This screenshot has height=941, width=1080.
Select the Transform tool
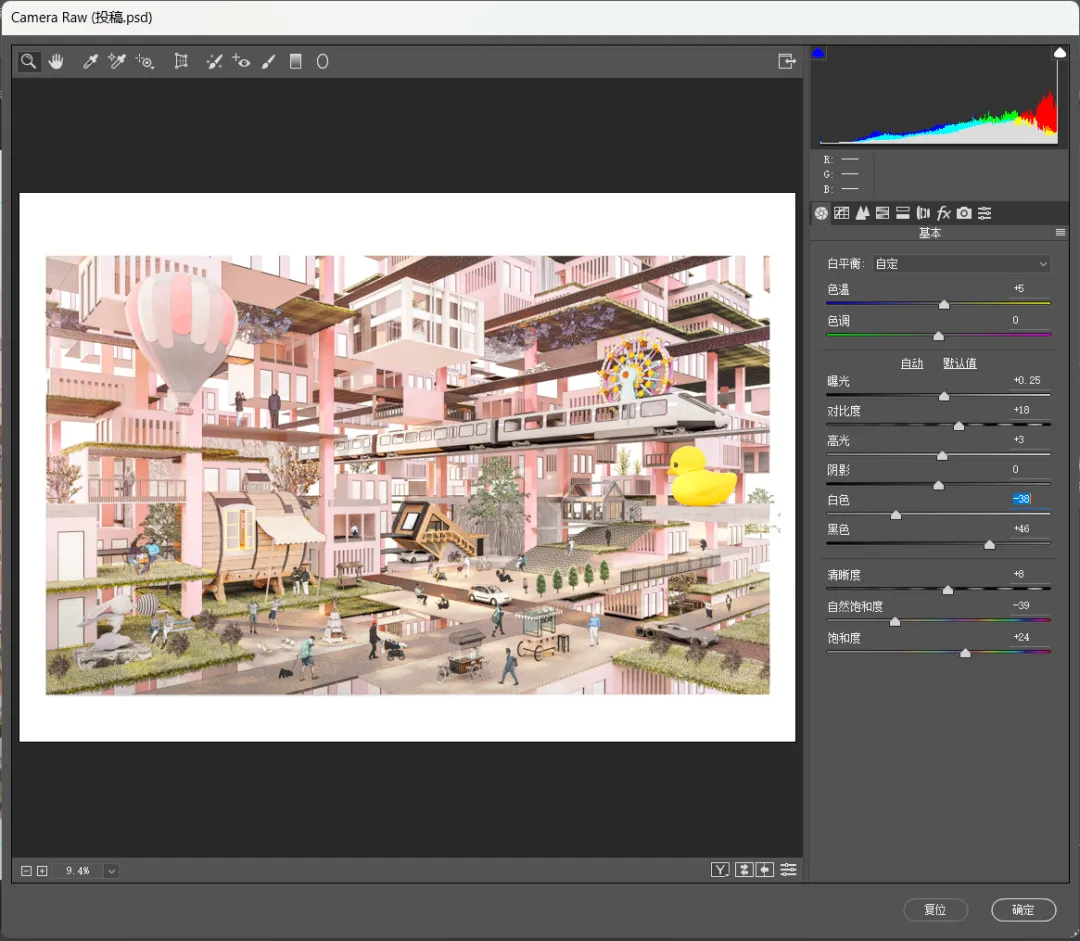(181, 61)
